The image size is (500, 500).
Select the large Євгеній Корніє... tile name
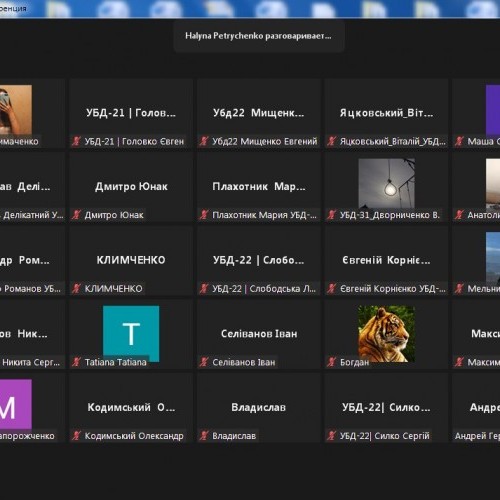pyautogui.click(x=386, y=260)
